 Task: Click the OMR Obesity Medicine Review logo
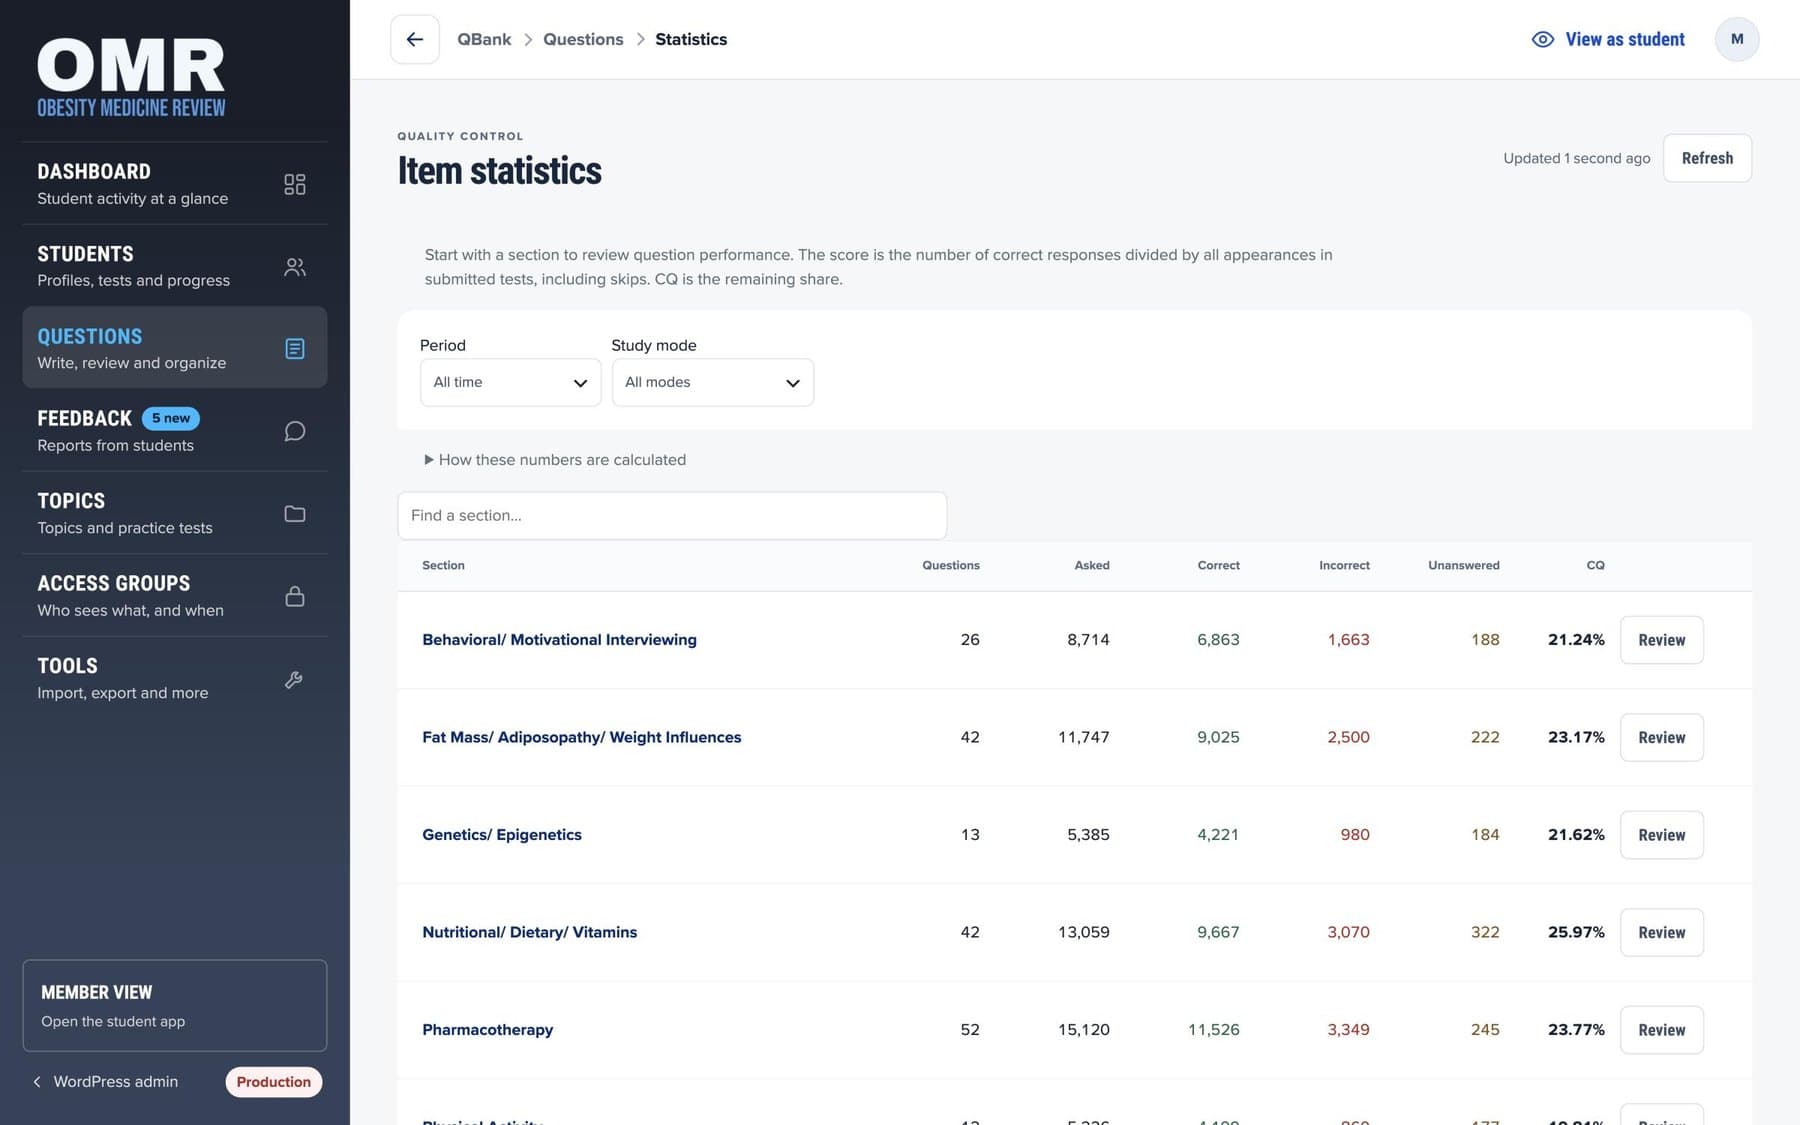[131, 78]
